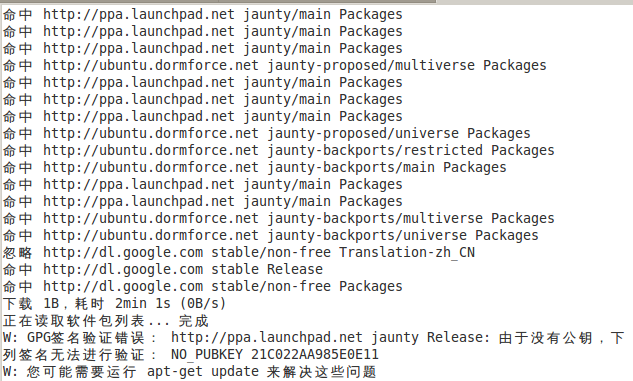Viewport: 633px width, 381px height.
Task: Click the apt-get update command text
Action: click(x=203, y=372)
